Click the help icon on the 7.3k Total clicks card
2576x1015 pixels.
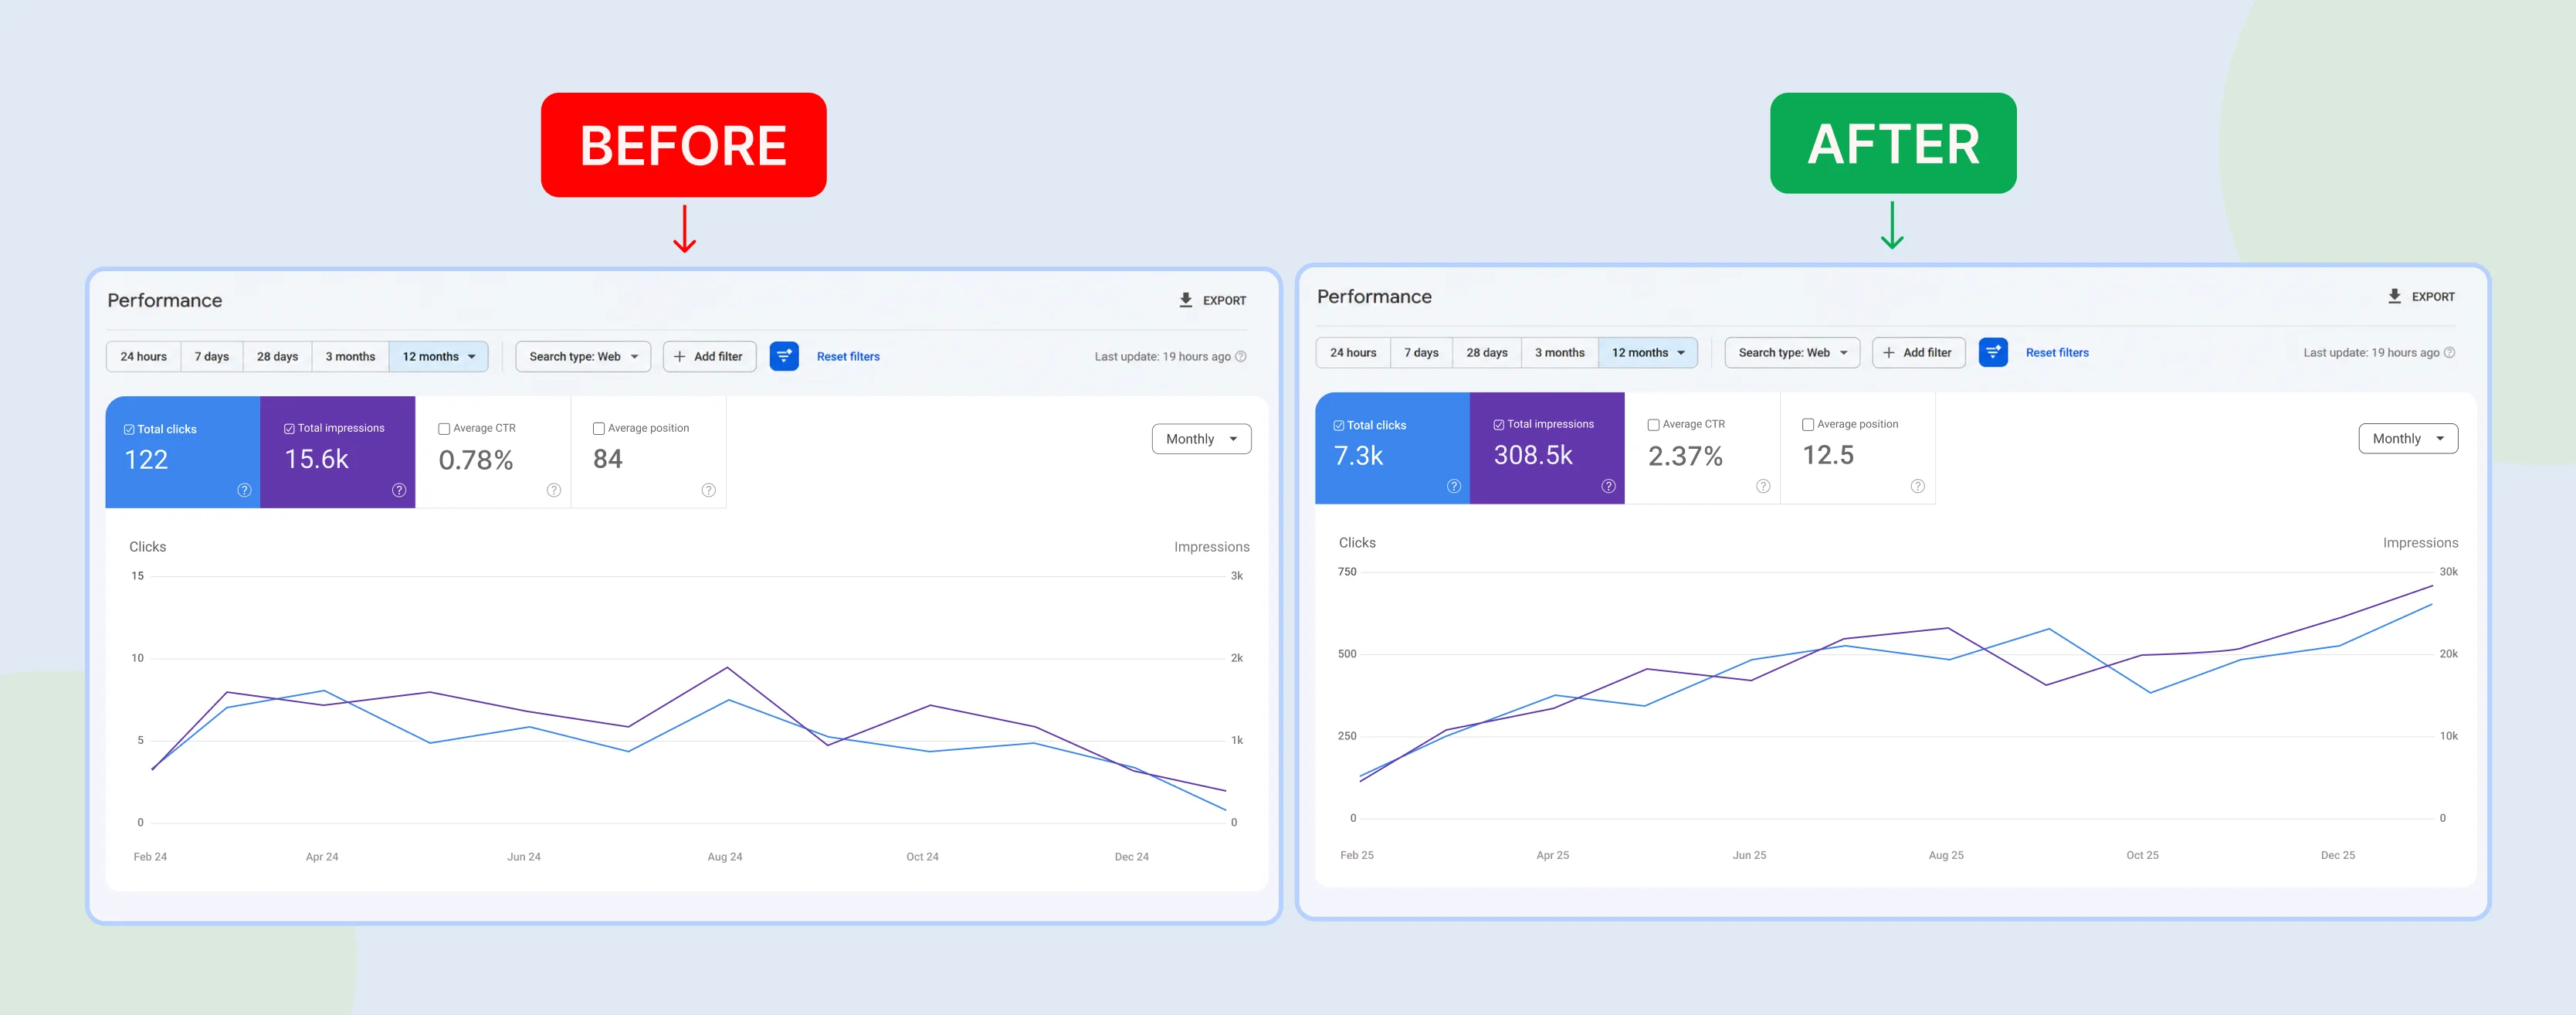1454,486
